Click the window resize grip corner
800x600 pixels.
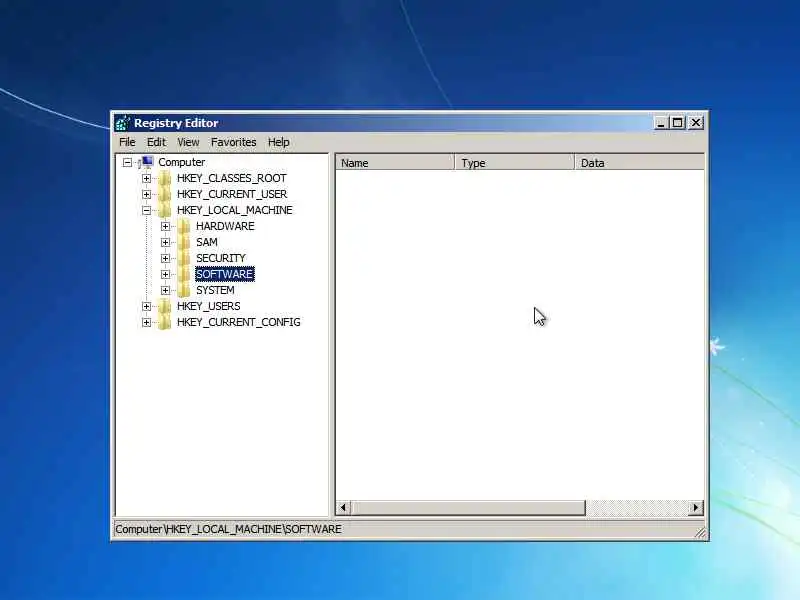[701, 532]
